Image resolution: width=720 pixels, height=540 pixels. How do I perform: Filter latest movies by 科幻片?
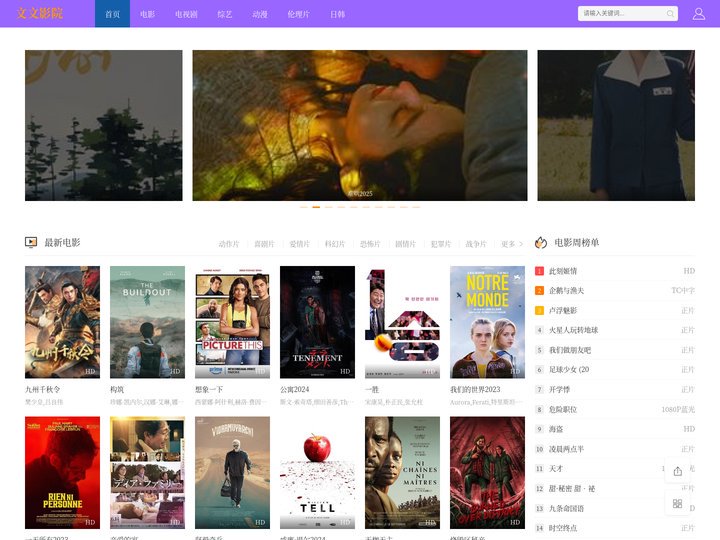point(335,244)
